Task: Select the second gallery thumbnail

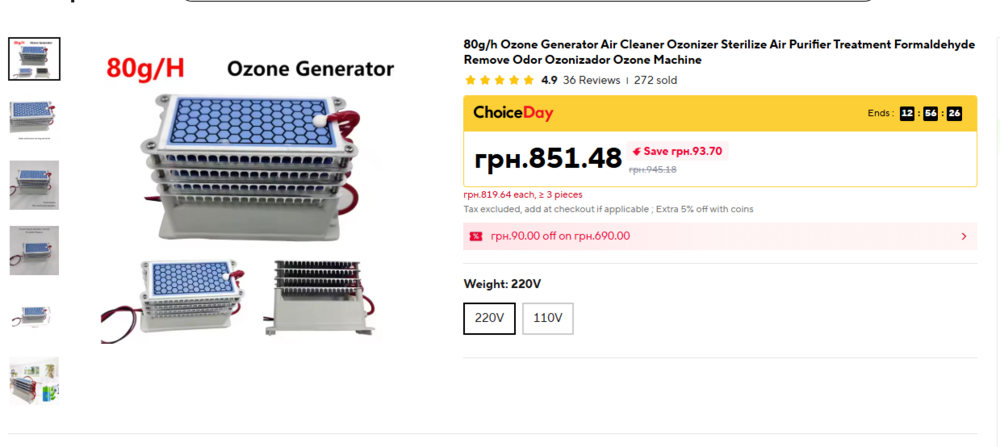Action: pos(34,120)
